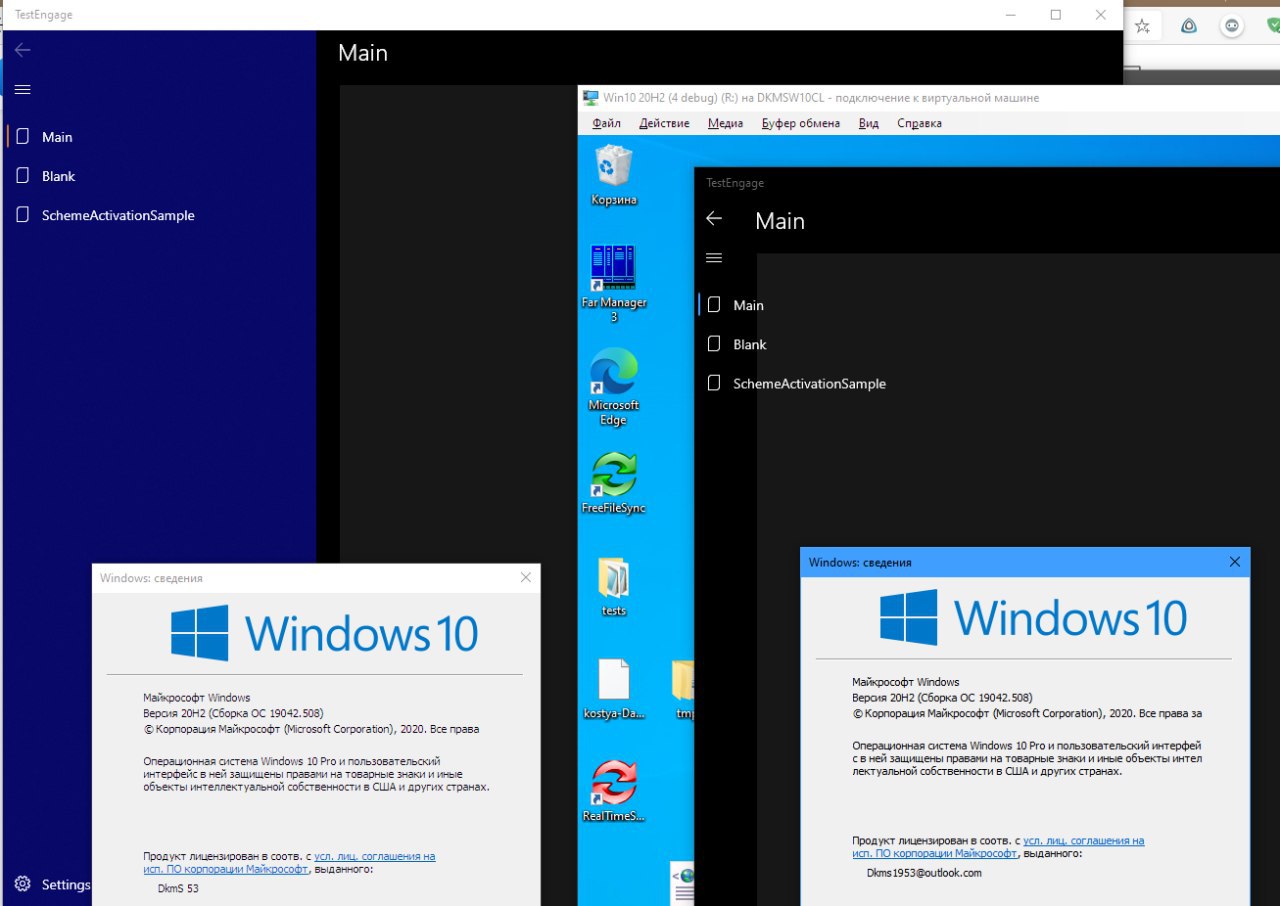Image resolution: width=1280 pixels, height=906 pixels.
Task: Click 'DkmS 53' licensee text in left dialog
Action: pyautogui.click(x=178, y=887)
